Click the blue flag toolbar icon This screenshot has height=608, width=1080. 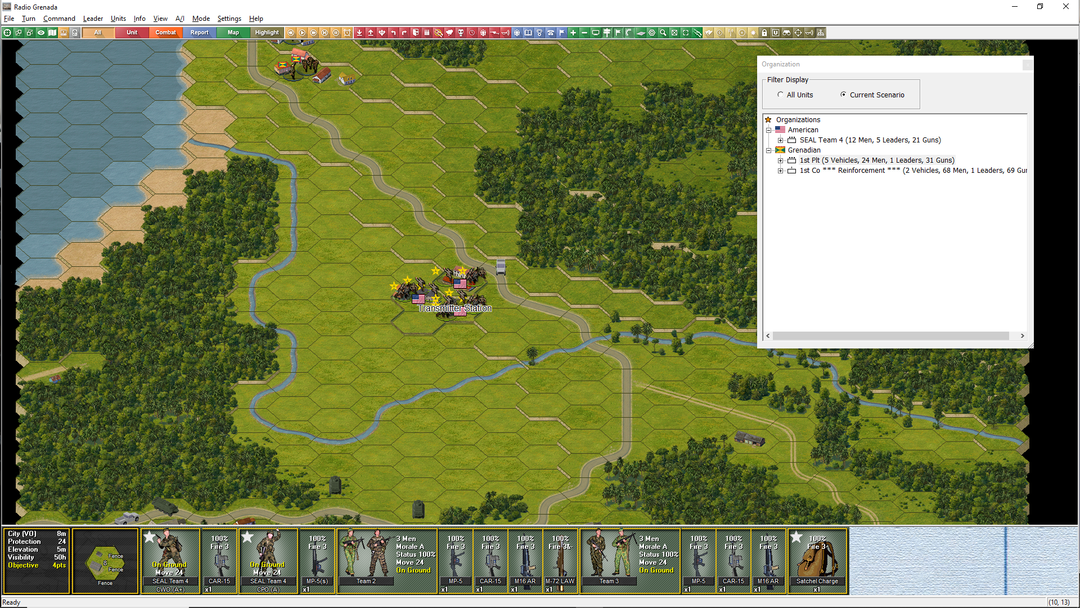click(561, 32)
